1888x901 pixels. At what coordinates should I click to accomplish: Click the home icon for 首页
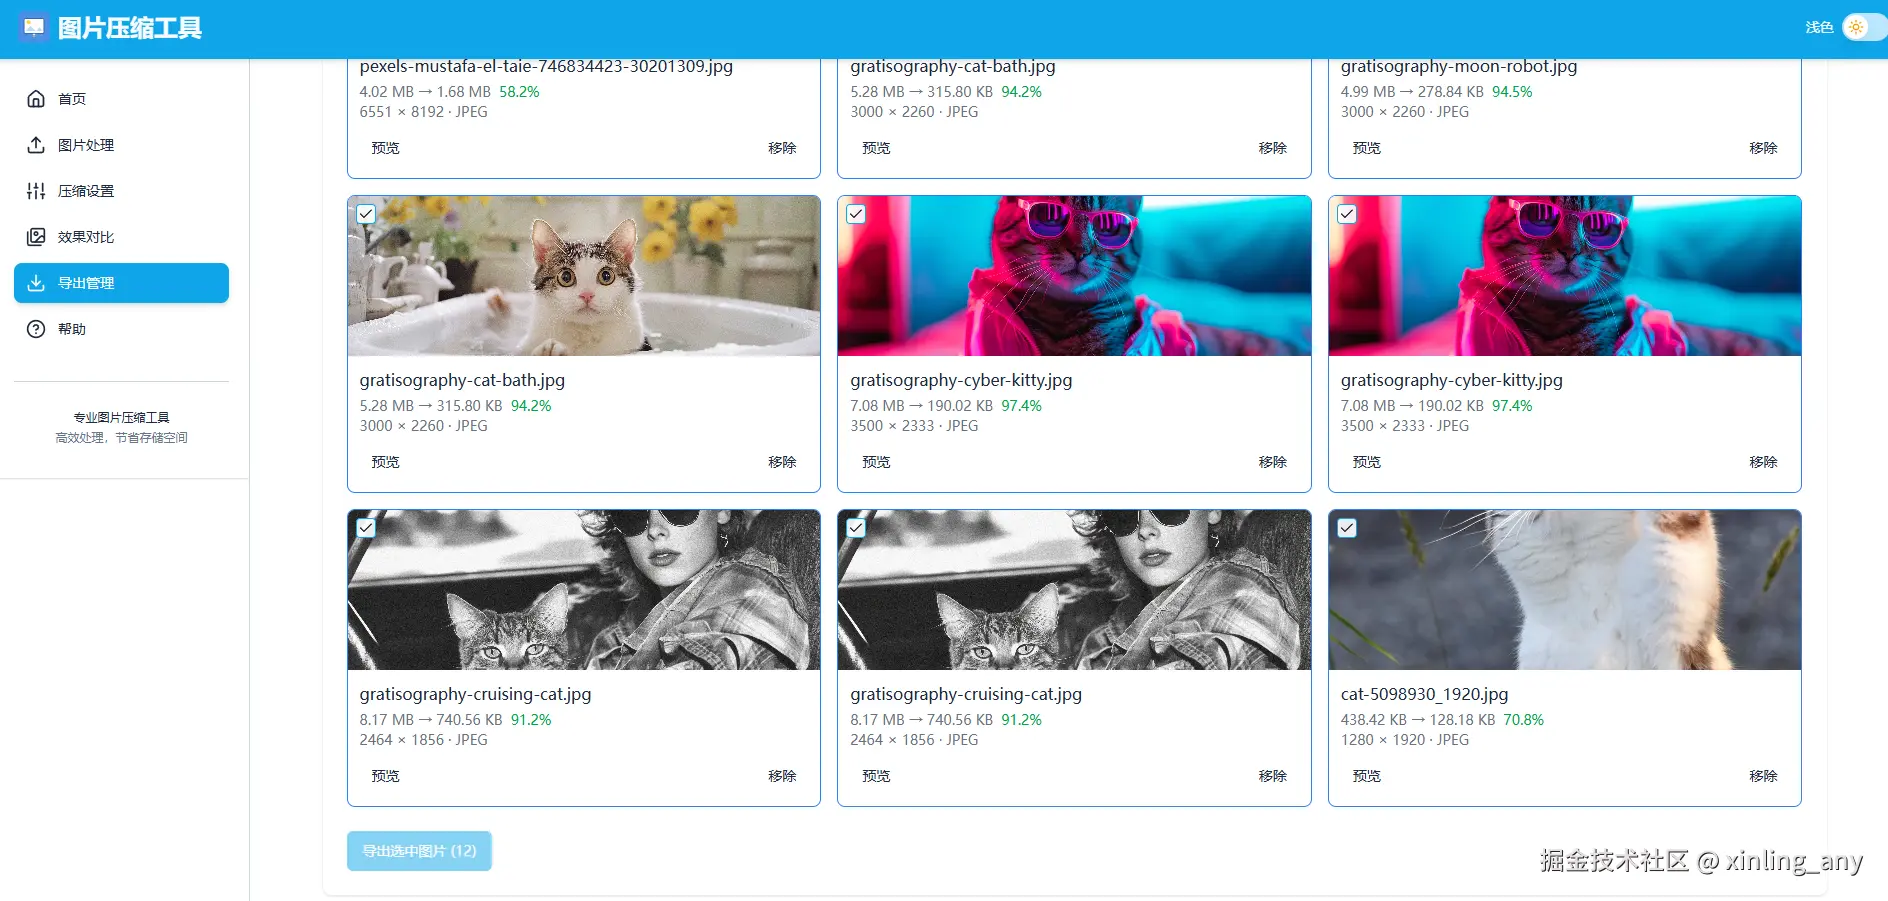(36, 99)
